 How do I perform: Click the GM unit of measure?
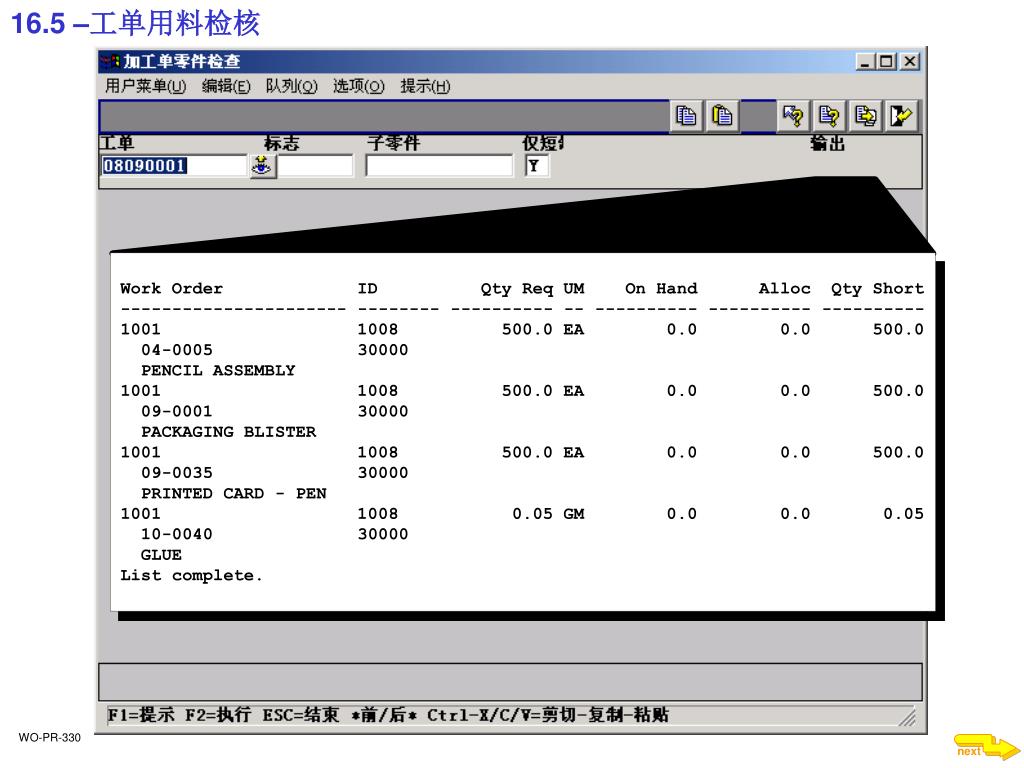574,514
